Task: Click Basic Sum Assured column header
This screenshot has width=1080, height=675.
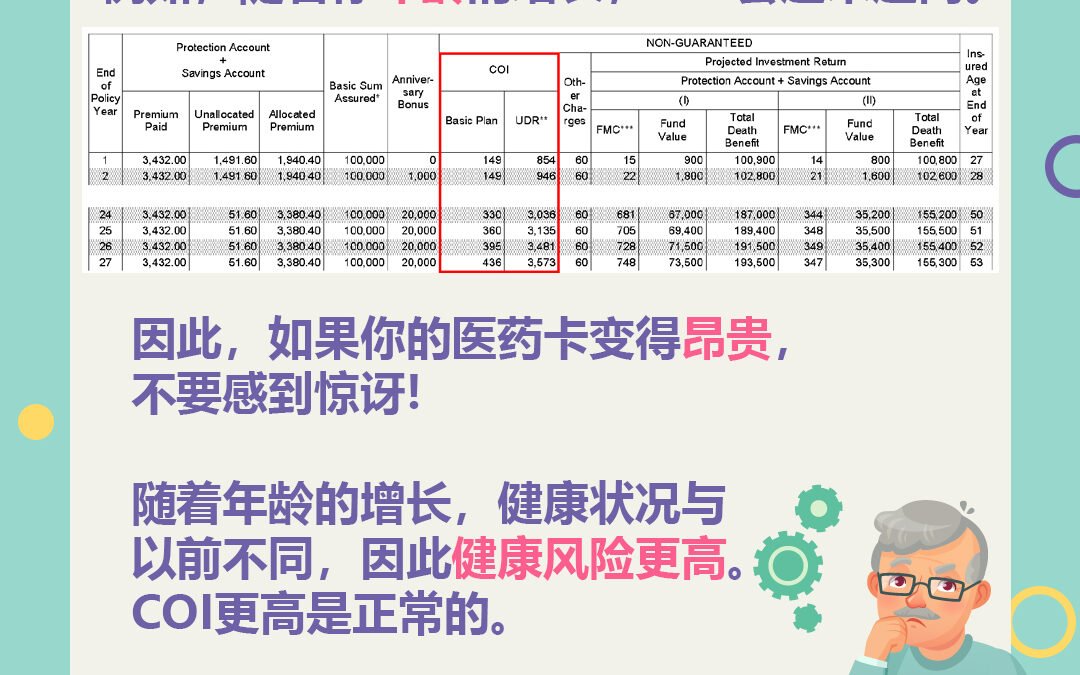Action: (x=356, y=92)
